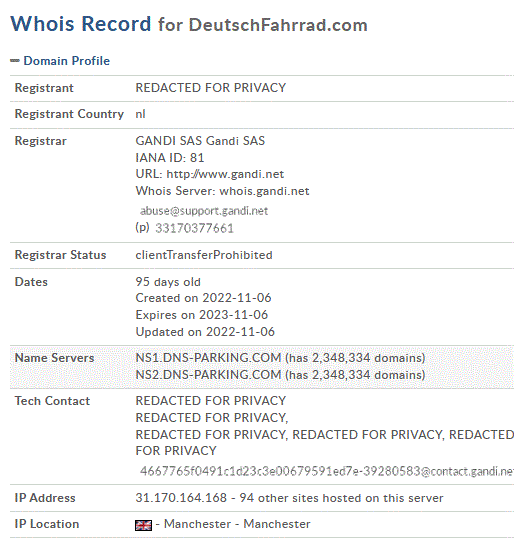
Task: Click the Tech Contact row label
Action: [52, 401]
